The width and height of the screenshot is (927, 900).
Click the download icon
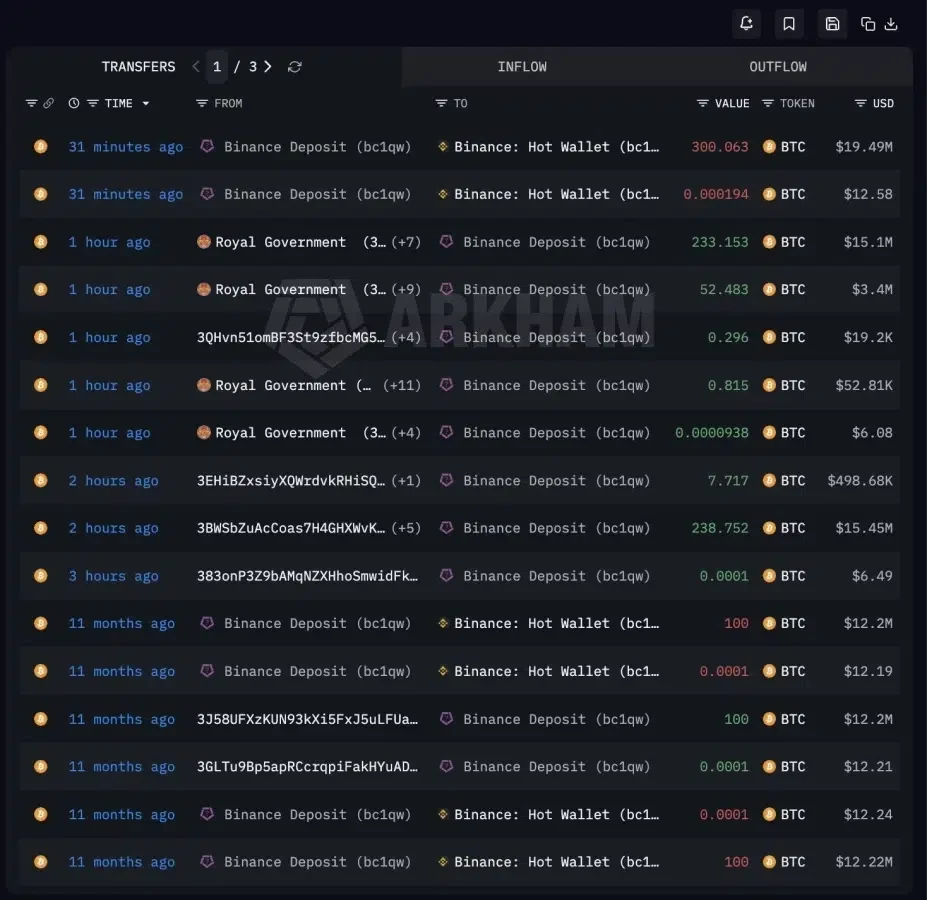point(891,24)
